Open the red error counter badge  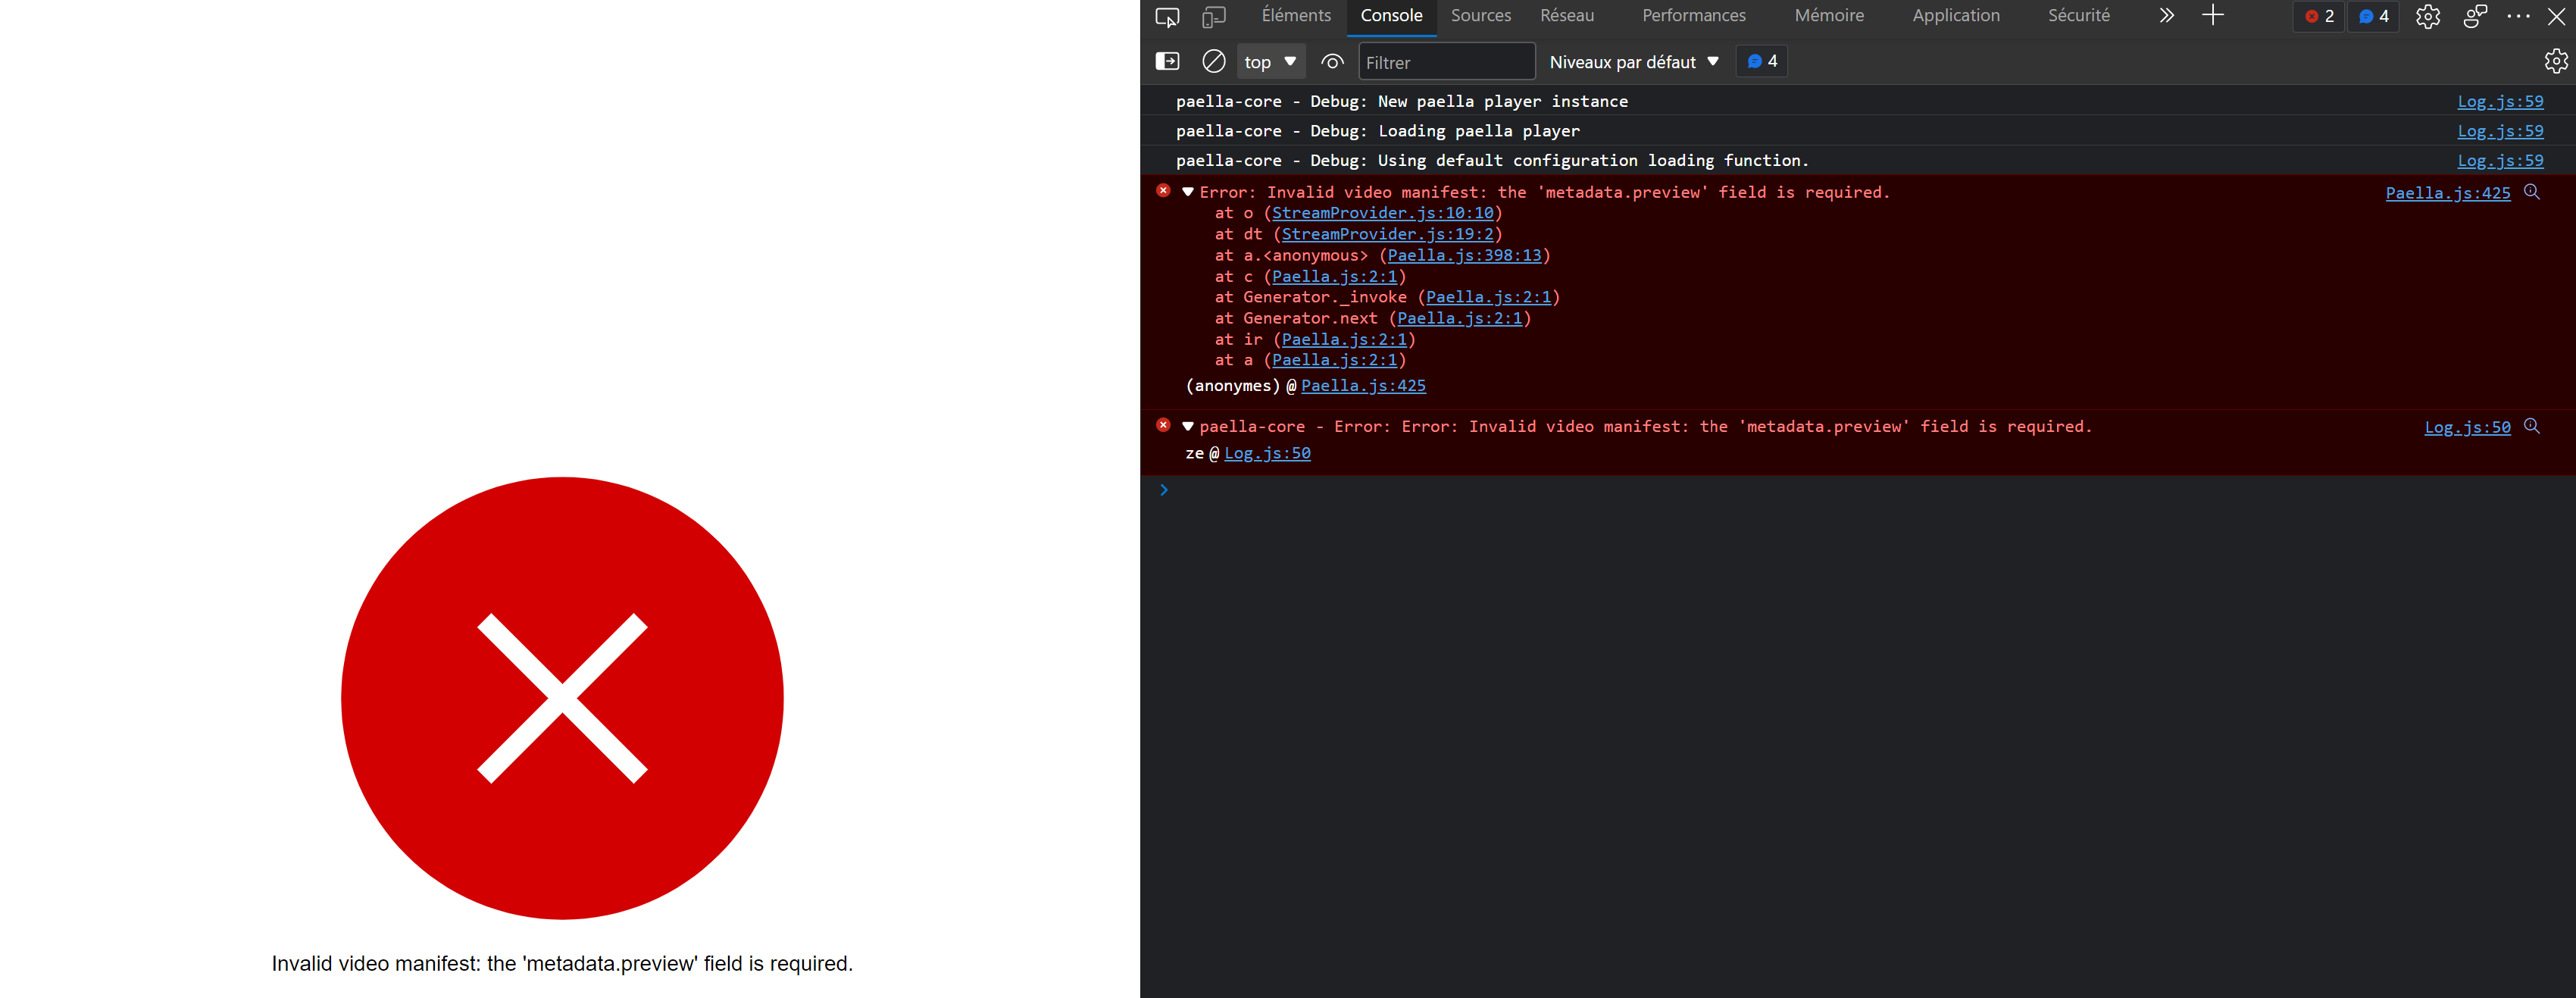tap(2318, 16)
